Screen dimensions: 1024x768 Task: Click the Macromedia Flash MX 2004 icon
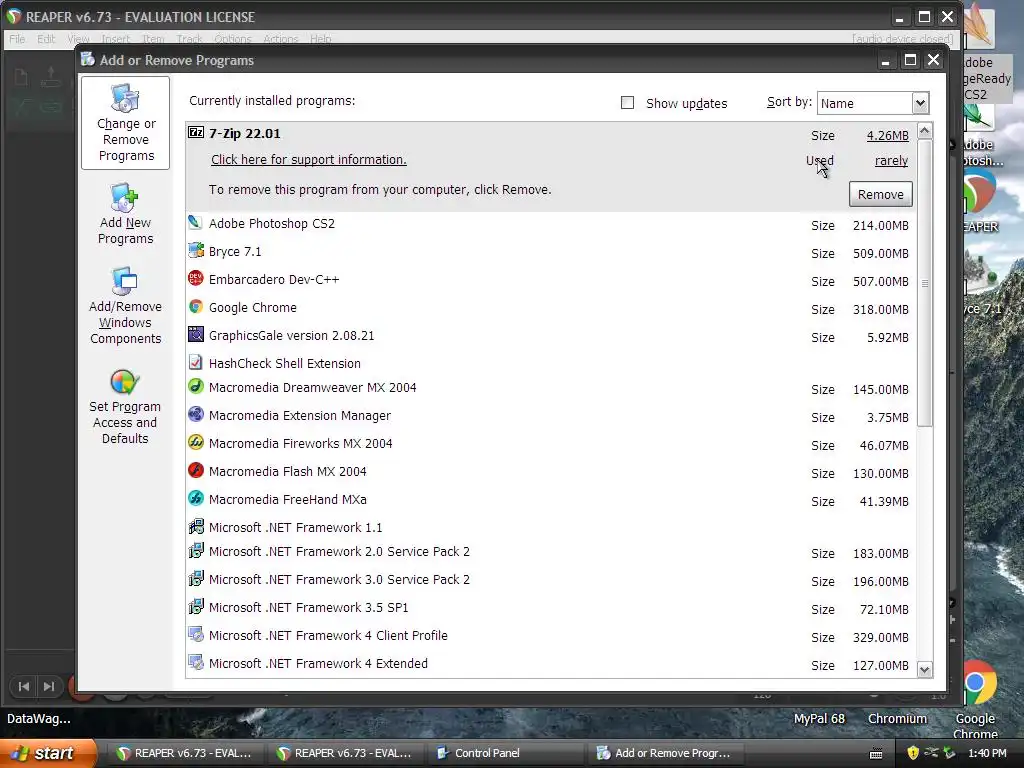pyautogui.click(x=195, y=471)
